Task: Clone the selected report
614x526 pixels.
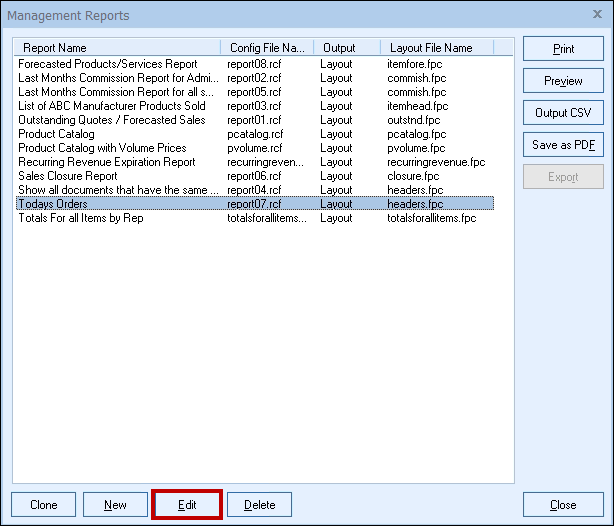Action: [43, 505]
